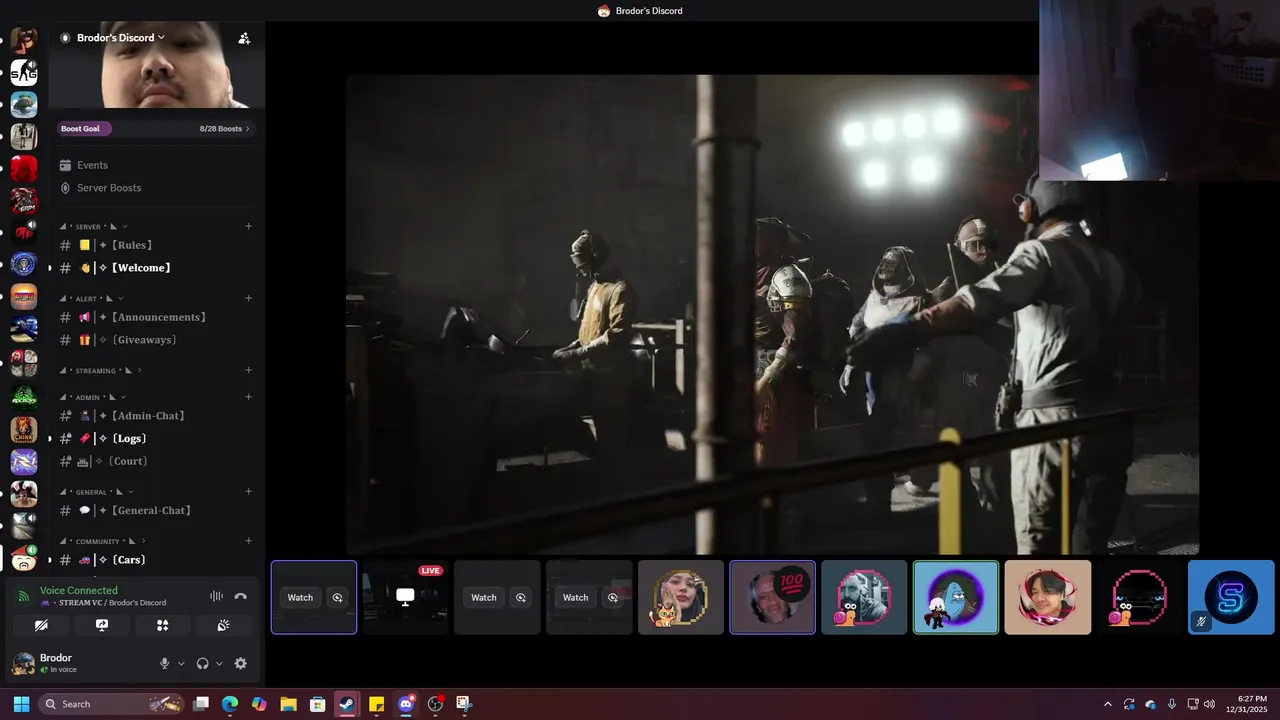Create channel in ALERT category plus icon

(x=248, y=298)
